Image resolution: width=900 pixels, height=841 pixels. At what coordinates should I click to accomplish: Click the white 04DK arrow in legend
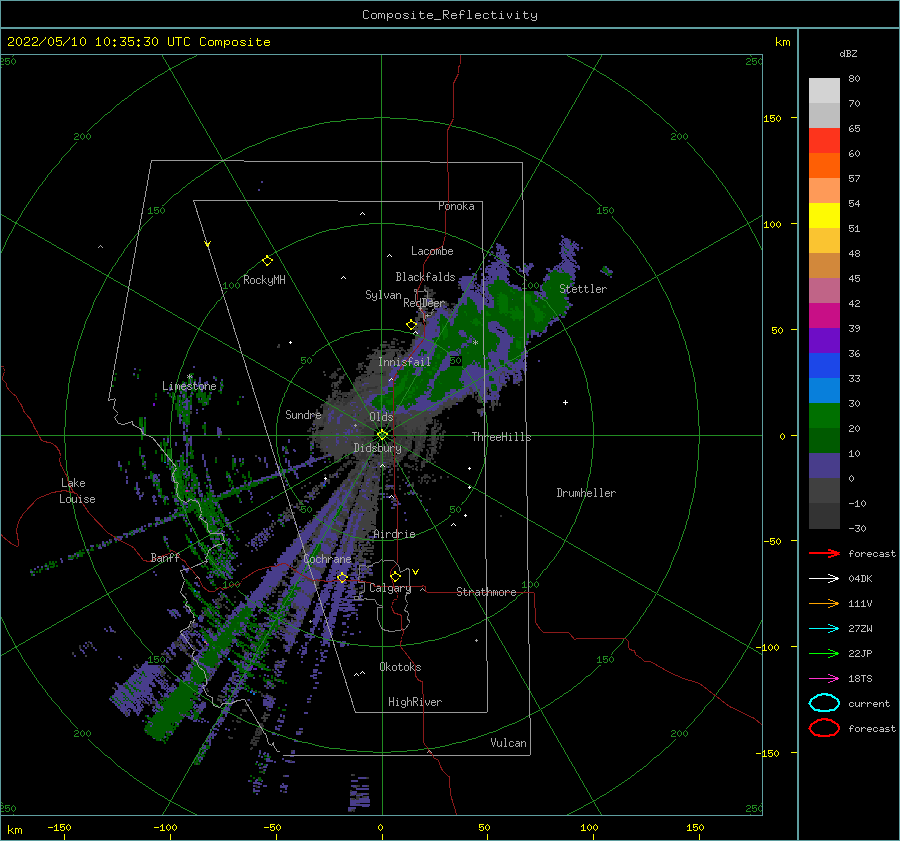click(824, 578)
